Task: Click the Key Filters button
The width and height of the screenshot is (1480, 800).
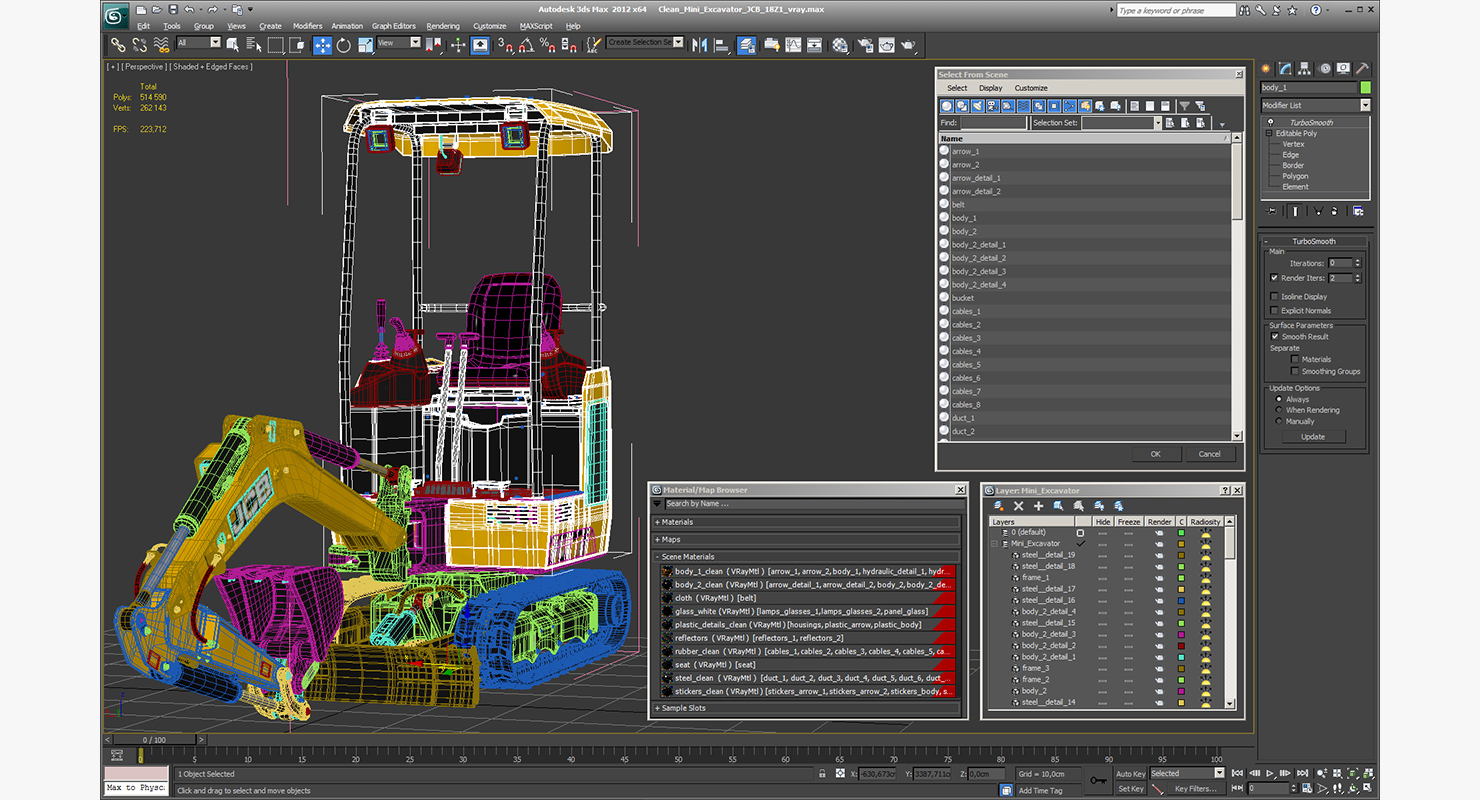Action: click(x=1195, y=788)
